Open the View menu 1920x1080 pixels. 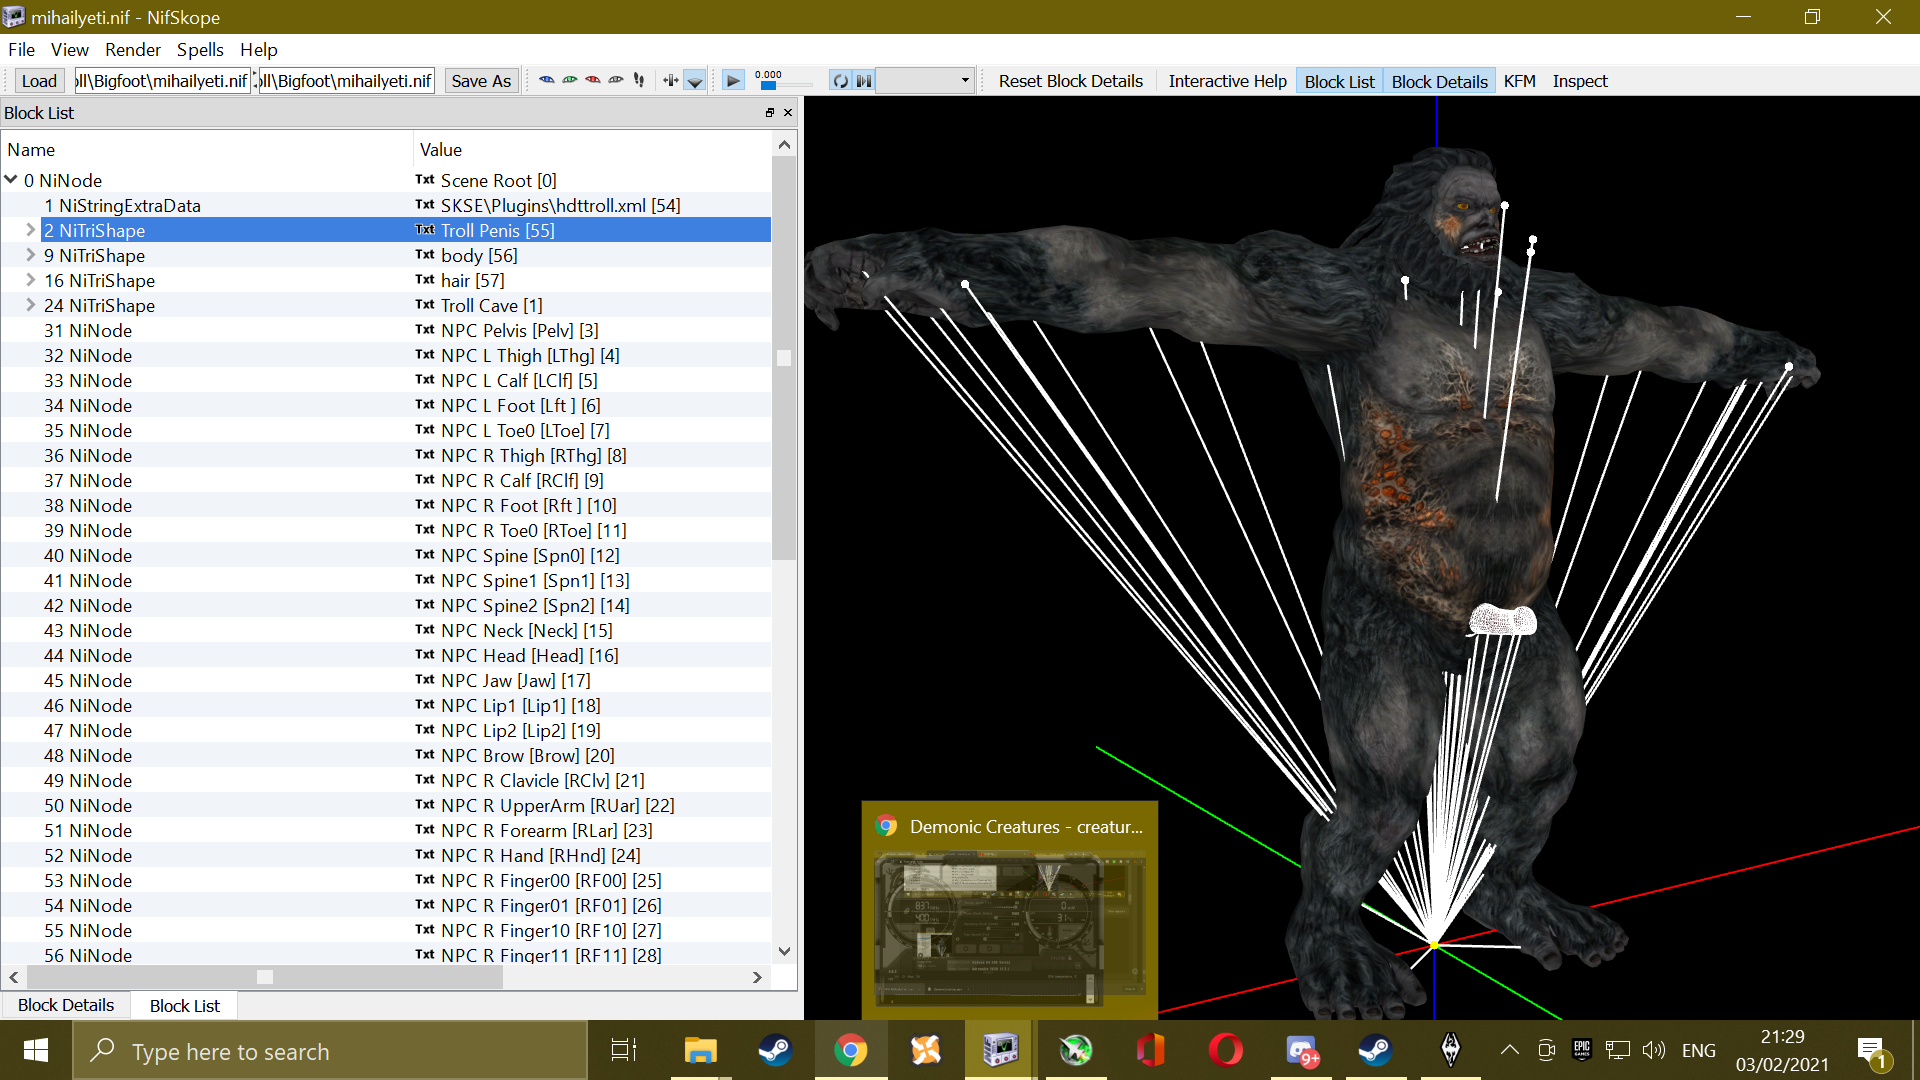click(70, 49)
